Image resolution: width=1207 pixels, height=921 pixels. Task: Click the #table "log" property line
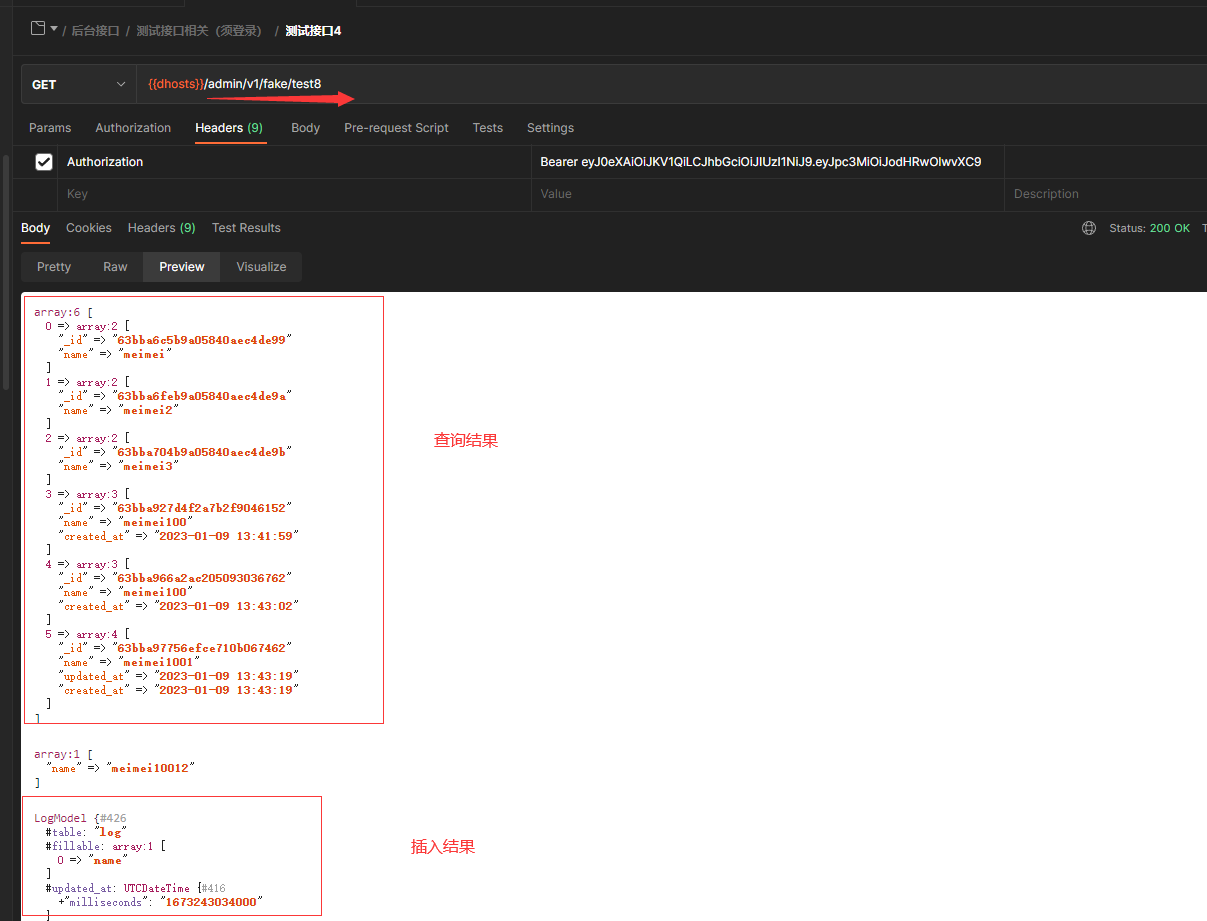(x=86, y=832)
